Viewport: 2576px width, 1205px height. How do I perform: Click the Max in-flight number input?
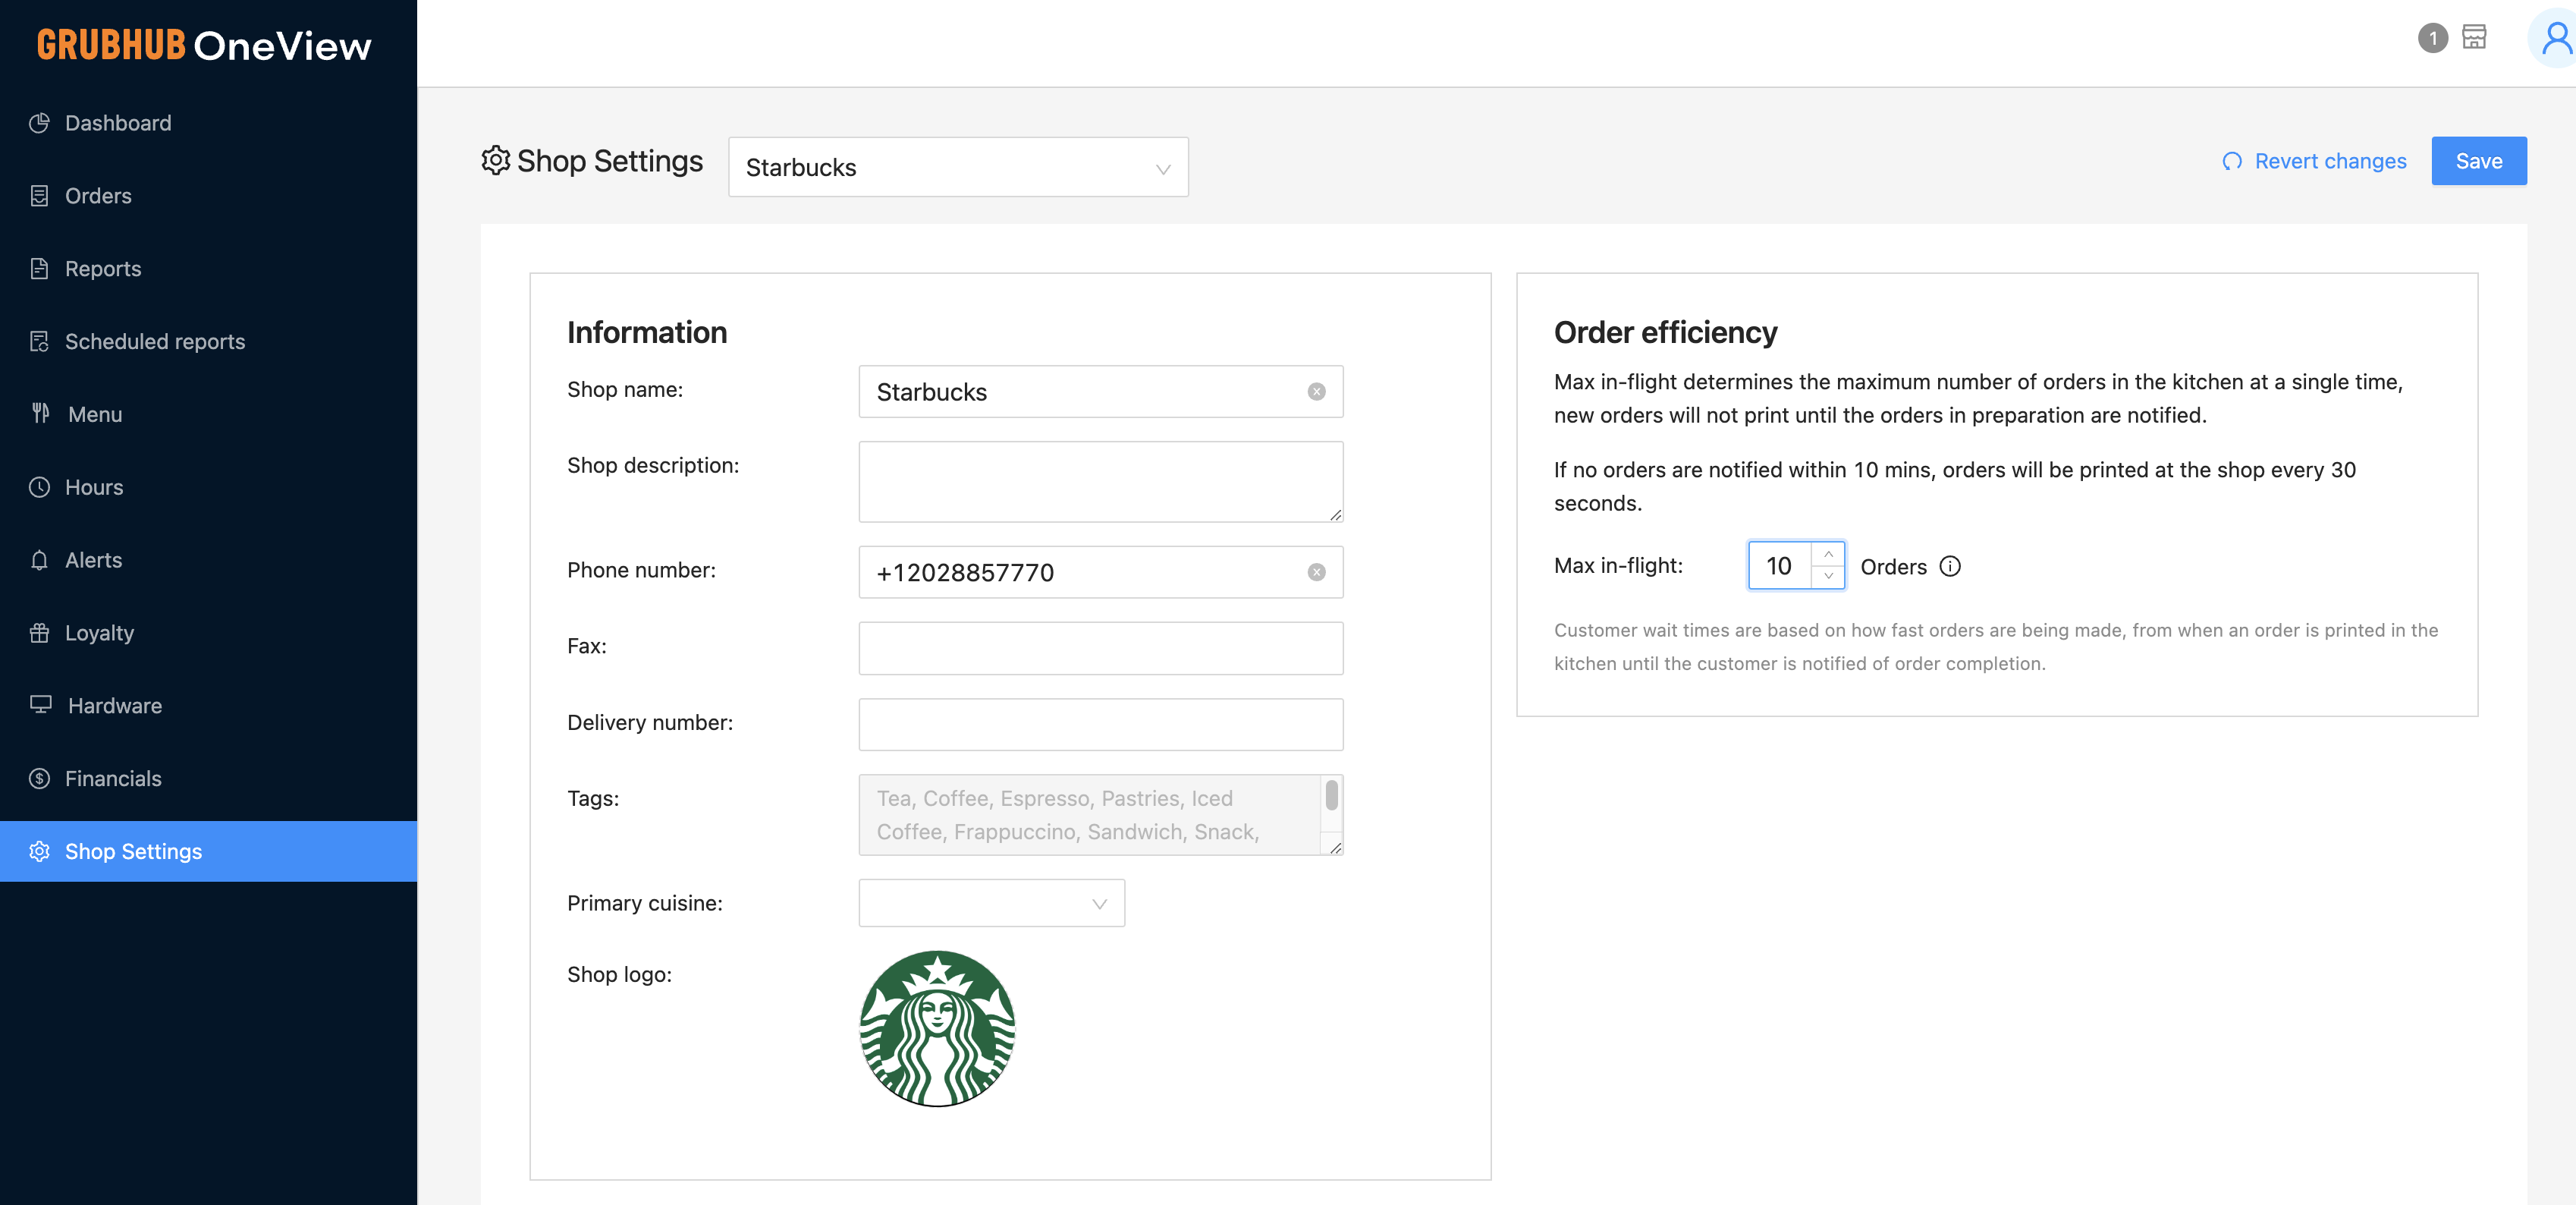click(1780, 566)
